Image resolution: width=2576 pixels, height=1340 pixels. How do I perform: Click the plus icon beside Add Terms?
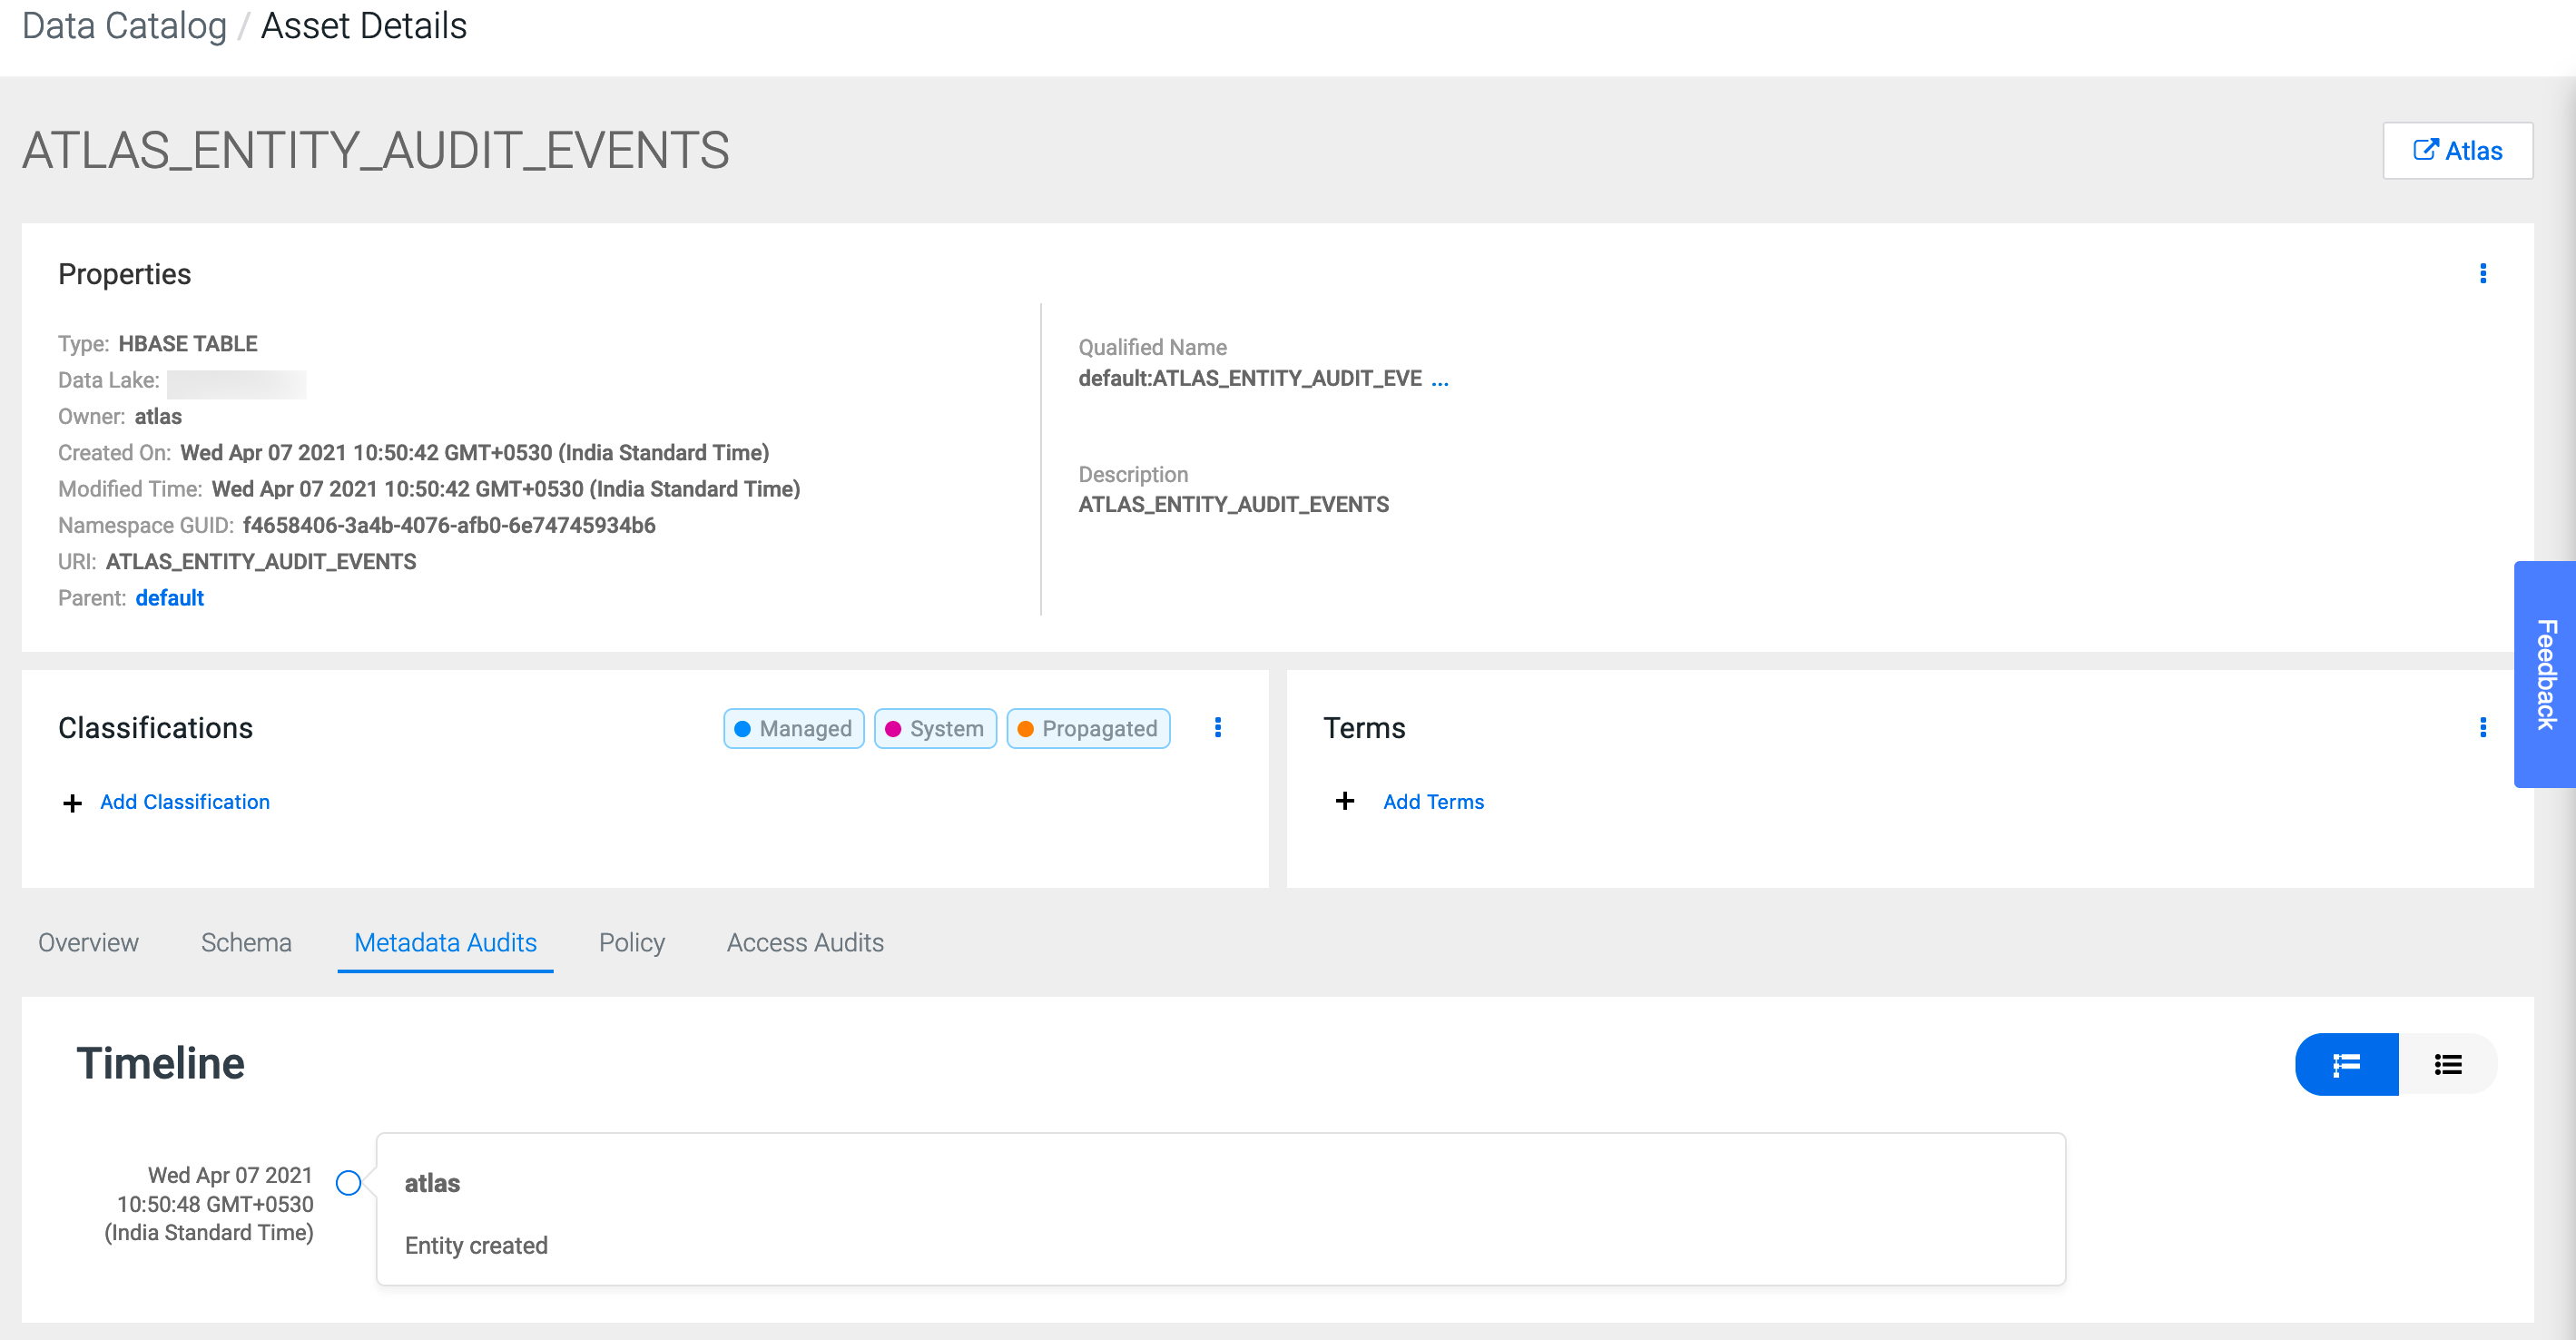1345,802
